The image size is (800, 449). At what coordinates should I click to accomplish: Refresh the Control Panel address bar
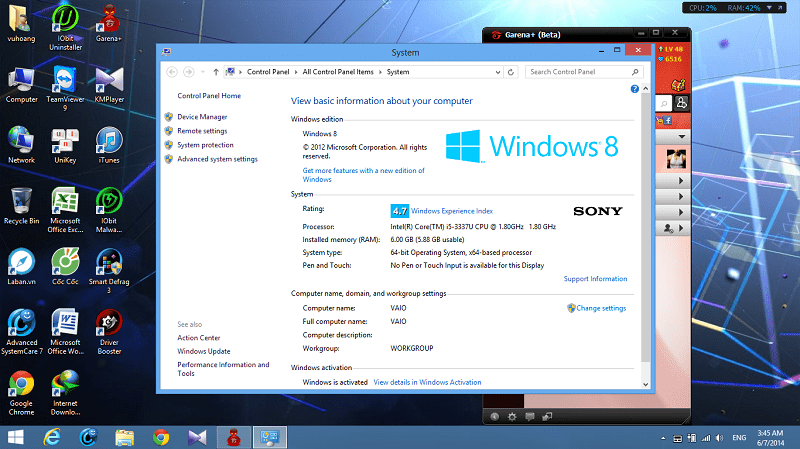[511, 72]
